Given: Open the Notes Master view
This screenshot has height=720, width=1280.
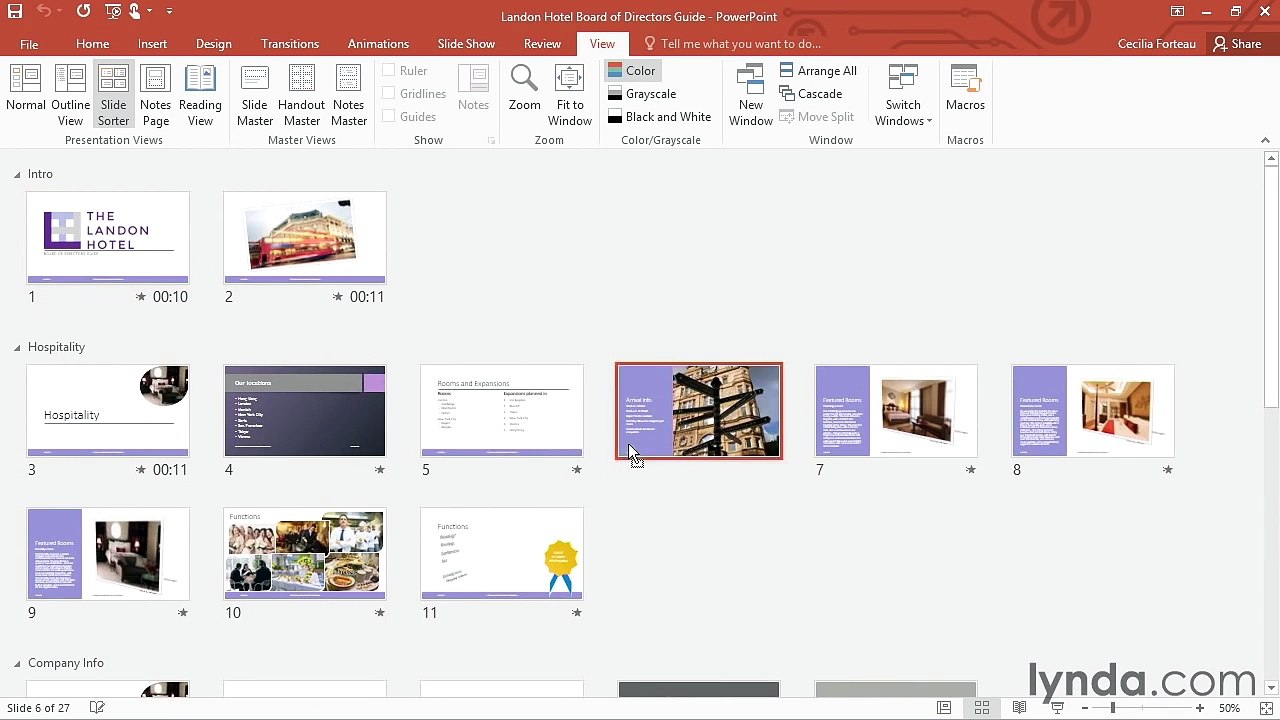Looking at the screenshot, I should tap(348, 96).
